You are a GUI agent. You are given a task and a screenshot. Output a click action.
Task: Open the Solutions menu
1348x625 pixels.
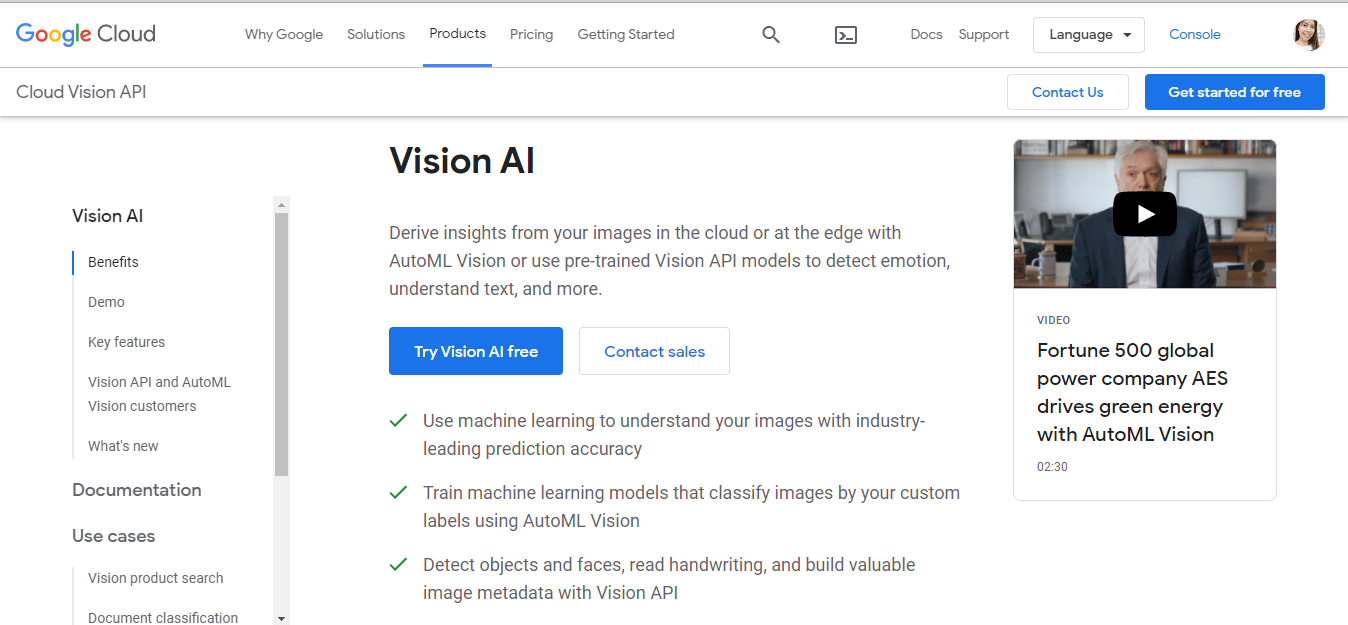[x=376, y=34]
